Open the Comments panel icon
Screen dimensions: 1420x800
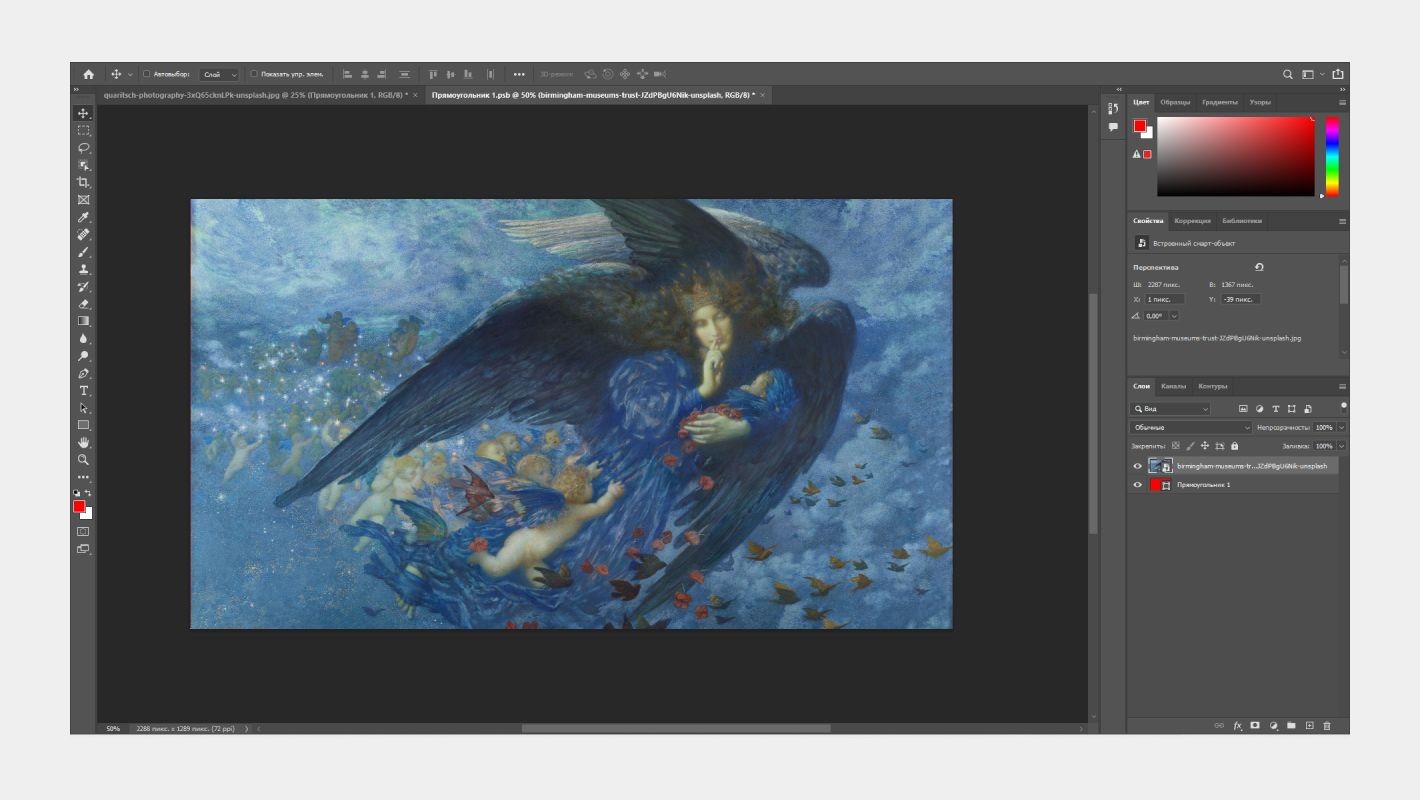1113,127
